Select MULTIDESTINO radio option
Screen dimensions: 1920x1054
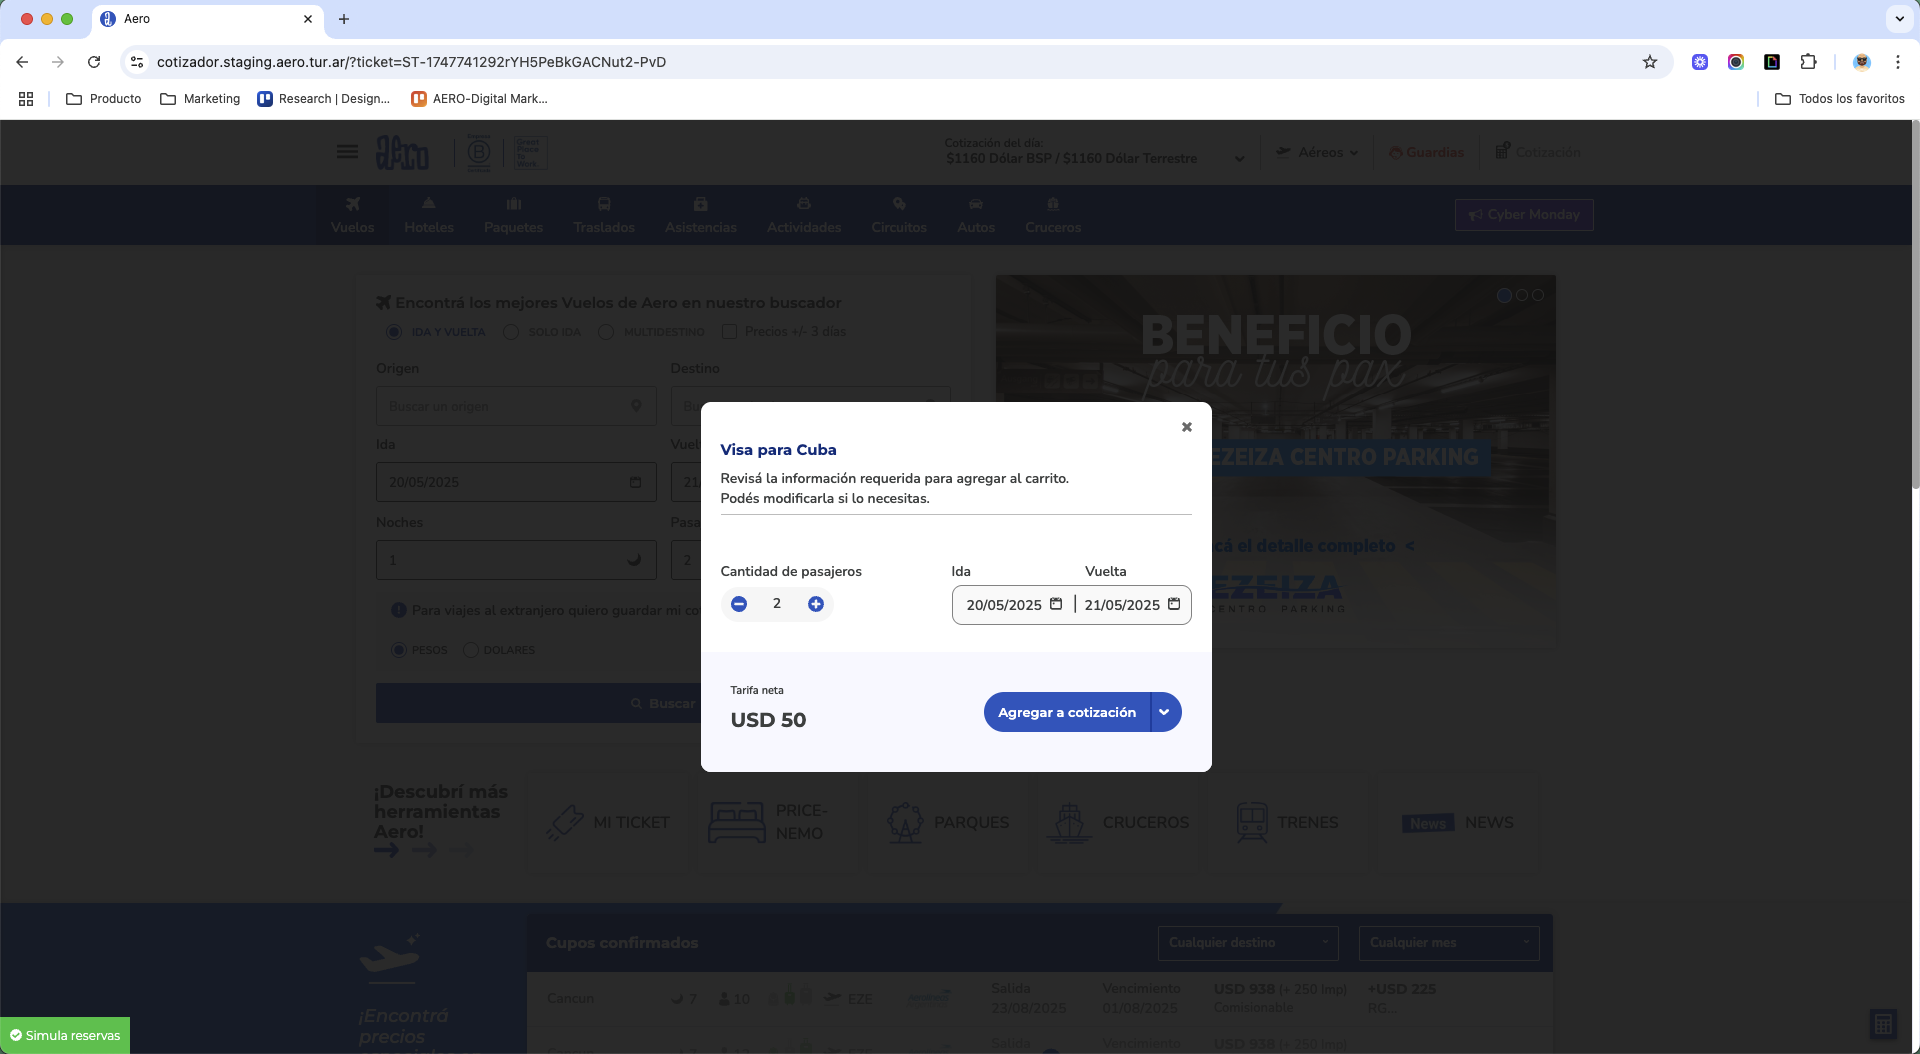[606, 332]
